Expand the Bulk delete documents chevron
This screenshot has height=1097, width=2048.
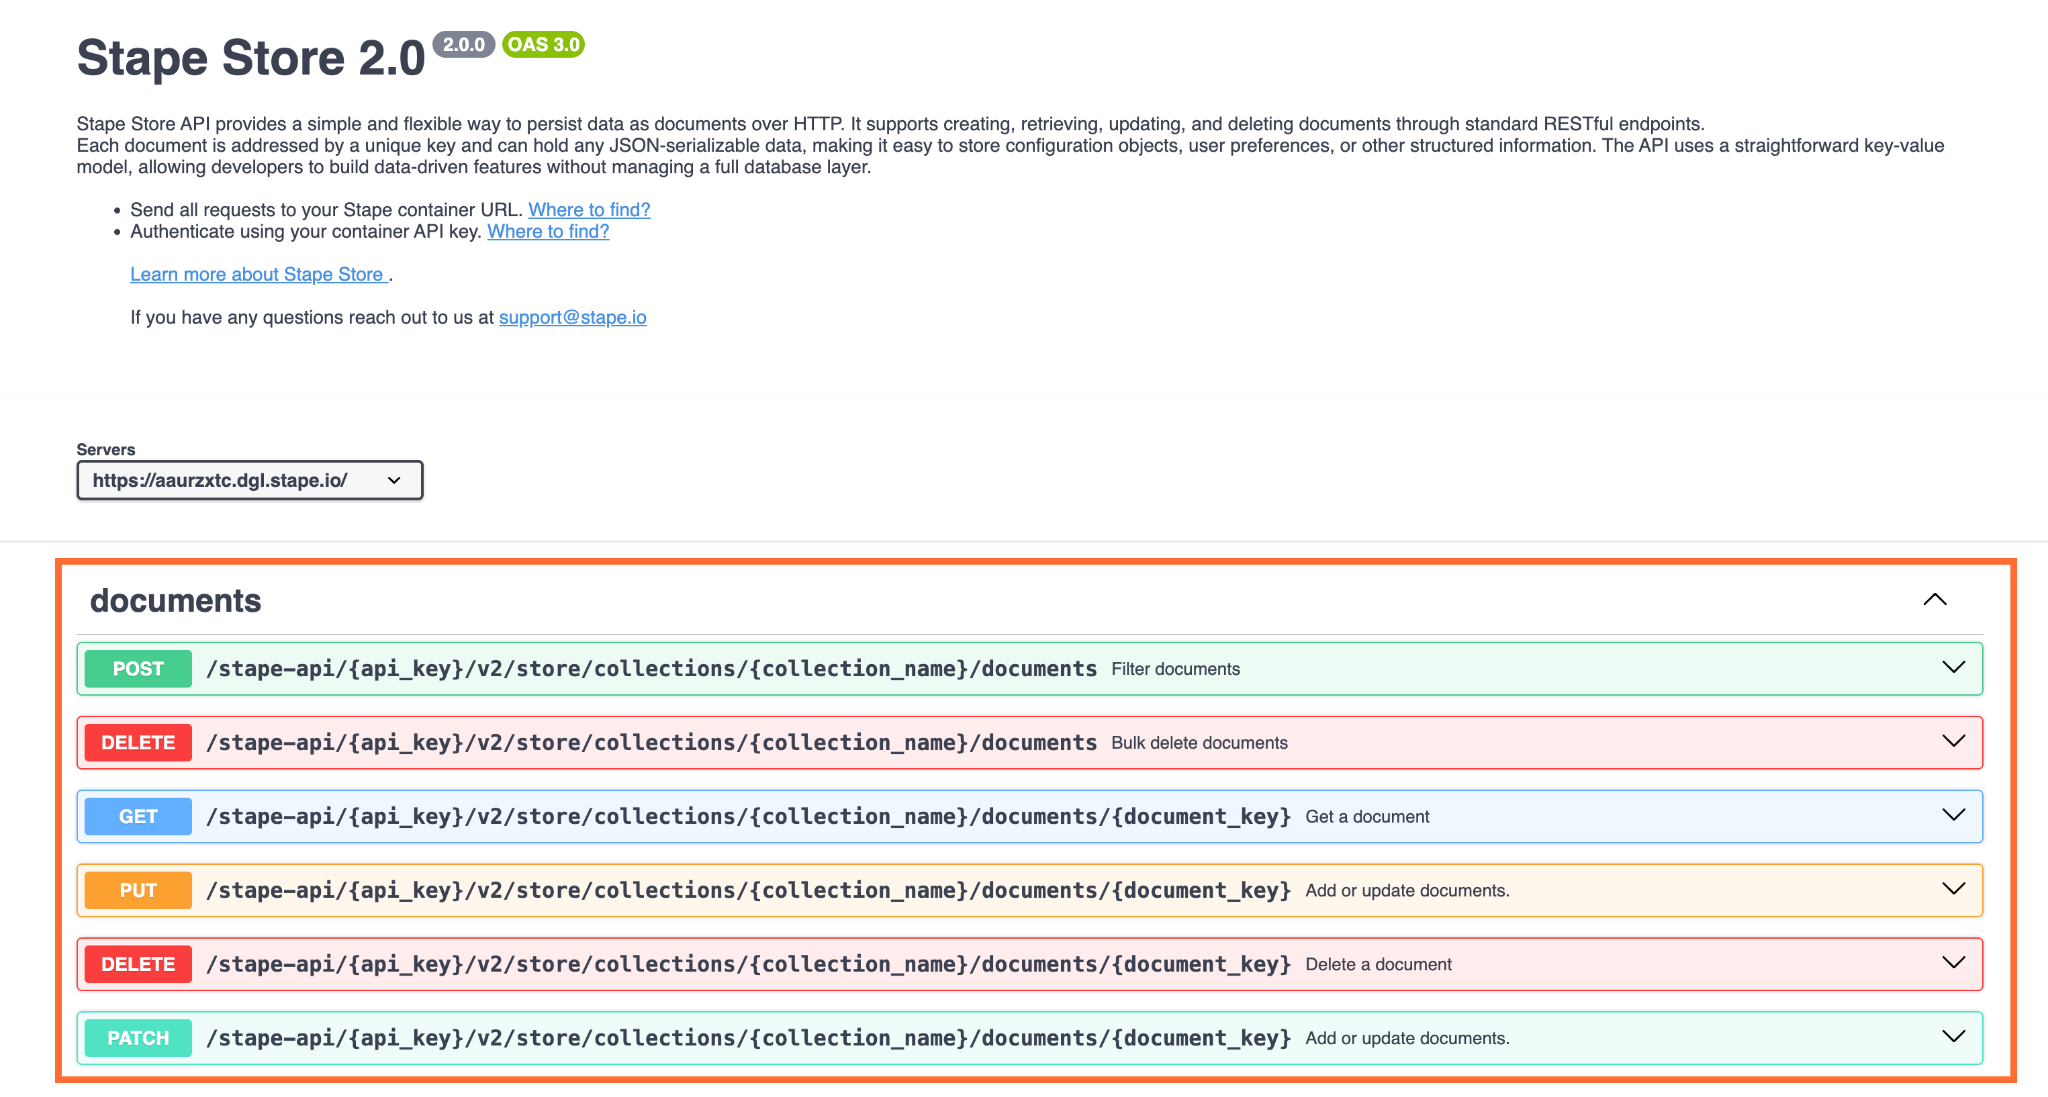[1953, 742]
